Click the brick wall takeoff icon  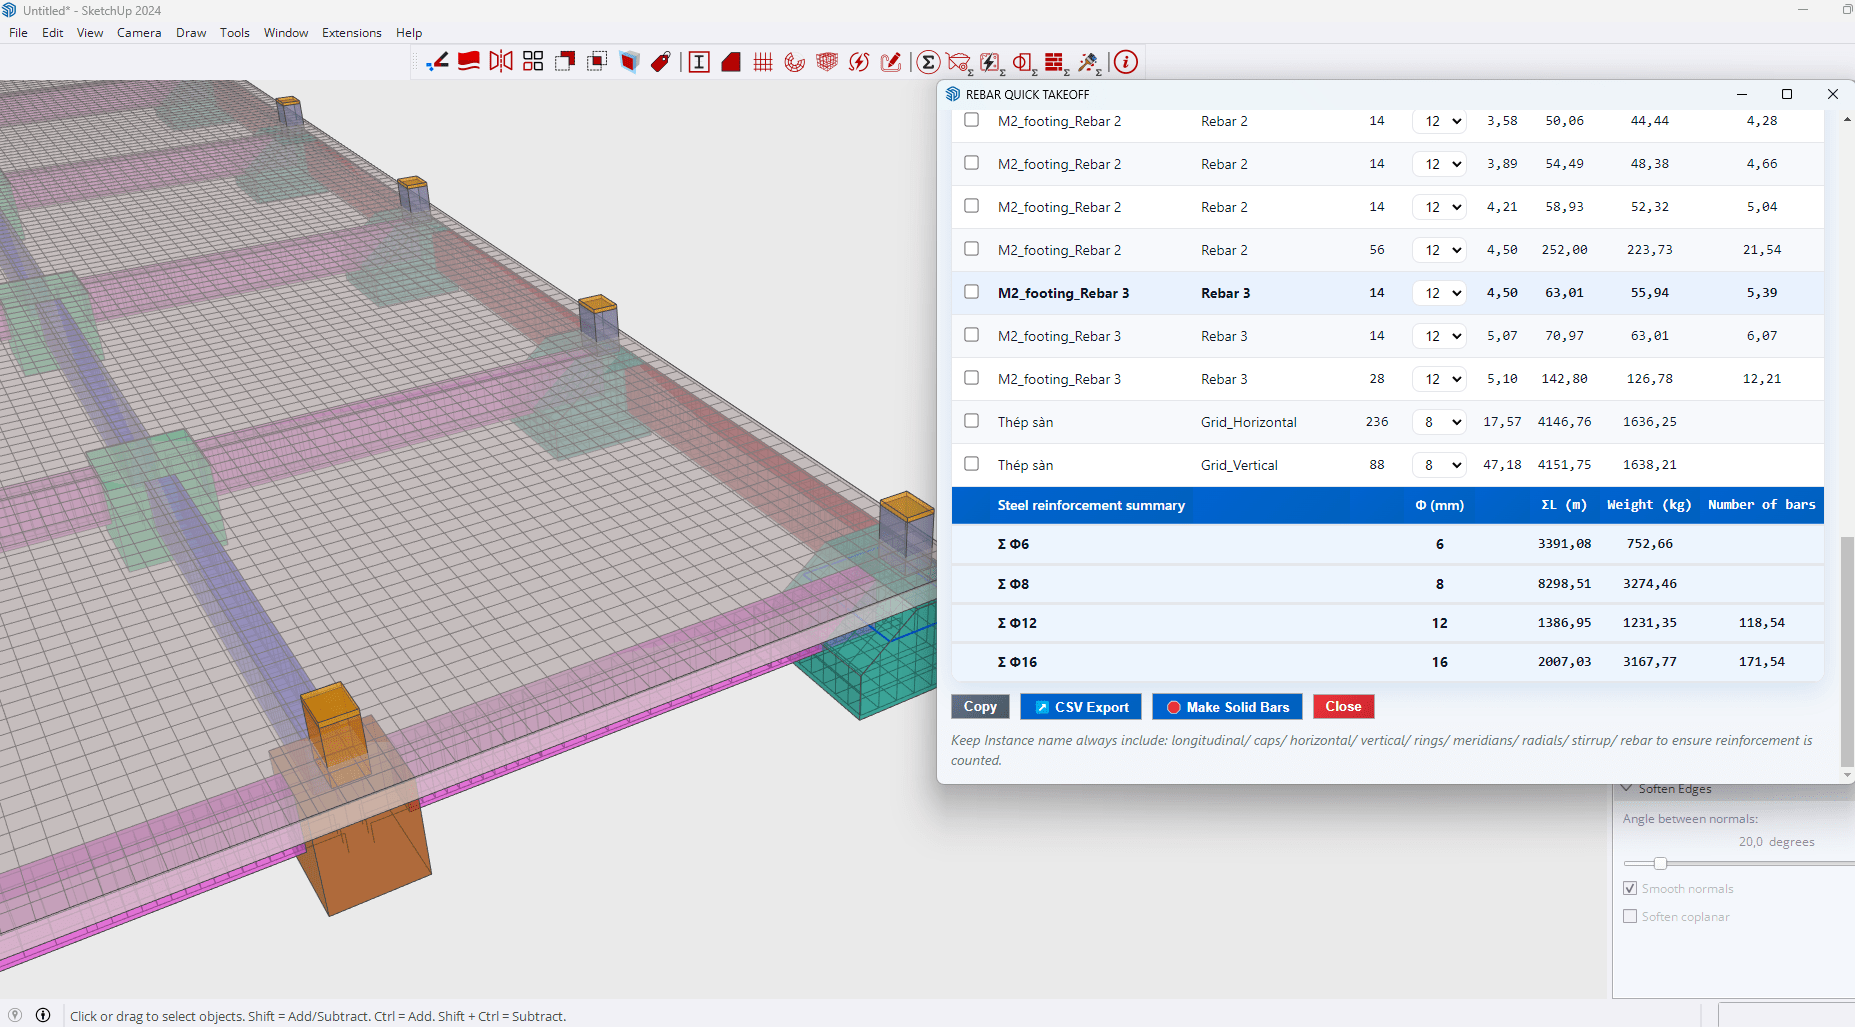[x=1055, y=63]
